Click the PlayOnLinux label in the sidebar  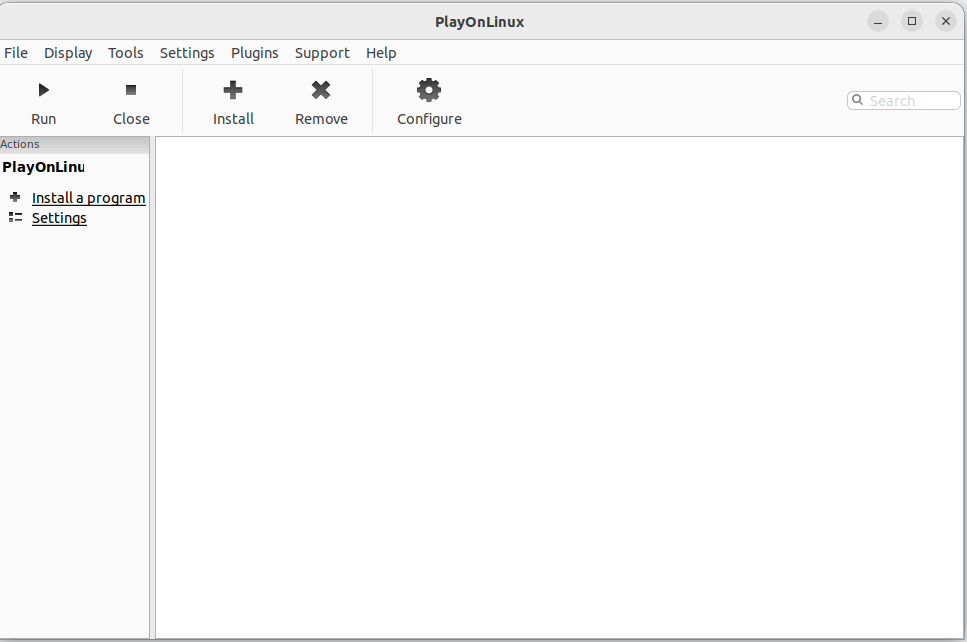coord(43,167)
